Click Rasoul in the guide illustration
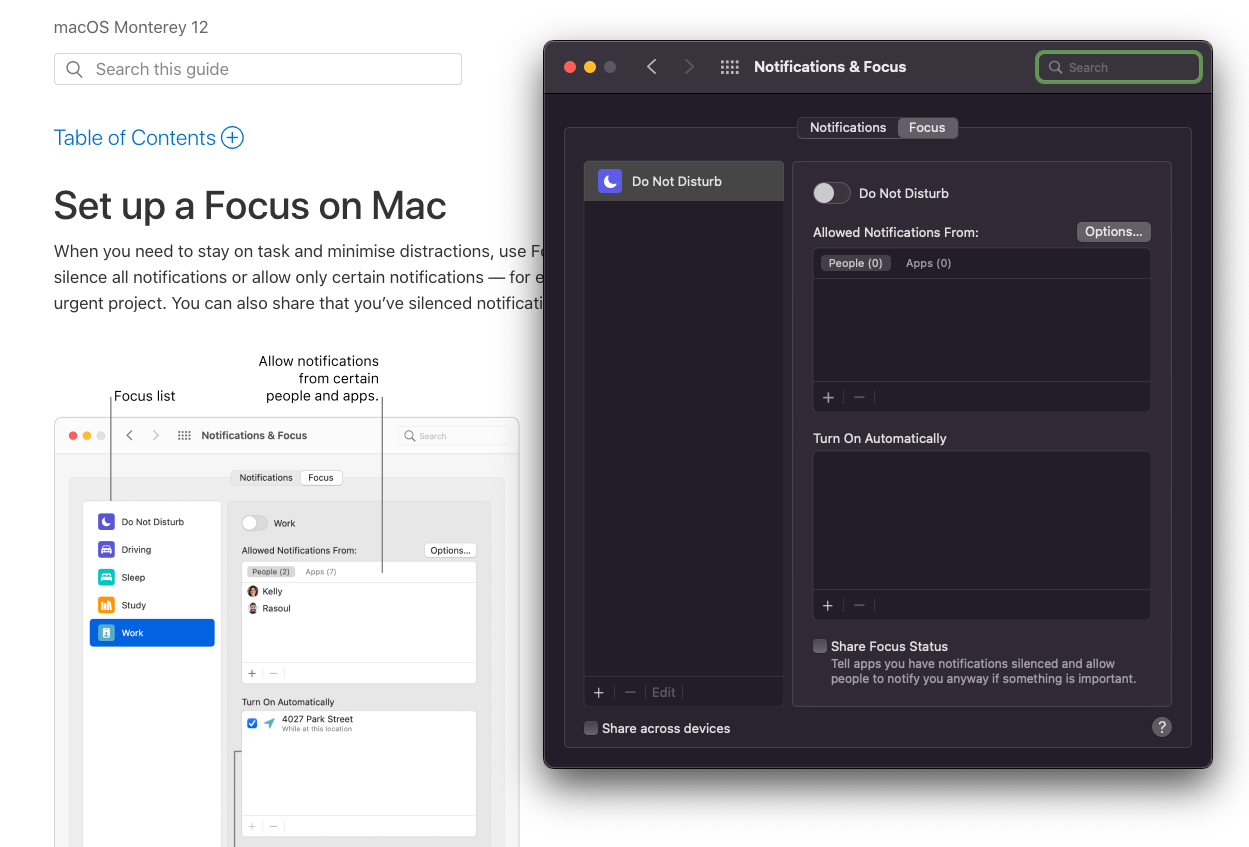 [268, 608]
